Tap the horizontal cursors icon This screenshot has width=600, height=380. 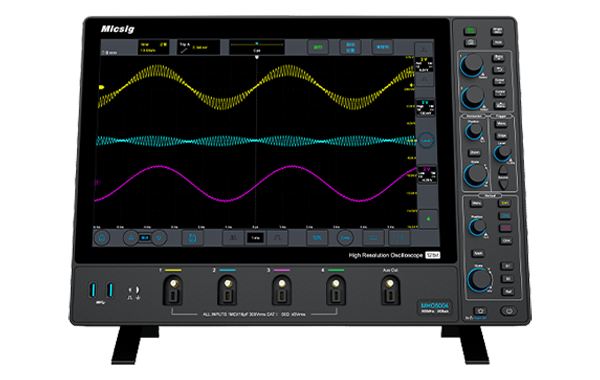tap(372, 238)
